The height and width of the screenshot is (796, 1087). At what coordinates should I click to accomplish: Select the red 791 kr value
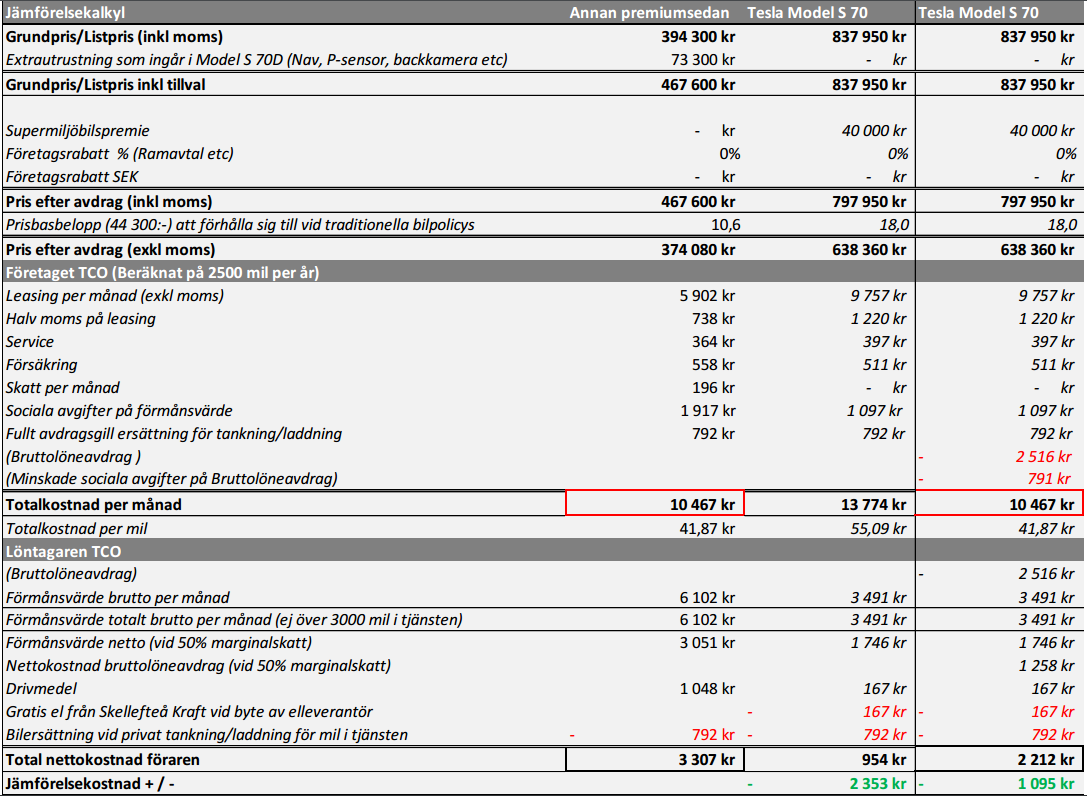(x=1050, y=478)
